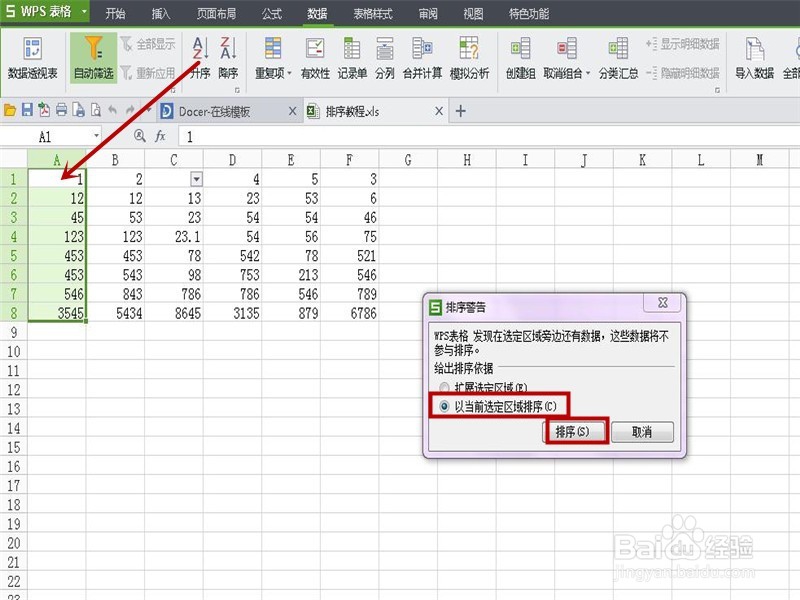Viewport: 800px width, 600px height.
Task: Open Record Form (记录单)
Action: click(x=352, y=59)
